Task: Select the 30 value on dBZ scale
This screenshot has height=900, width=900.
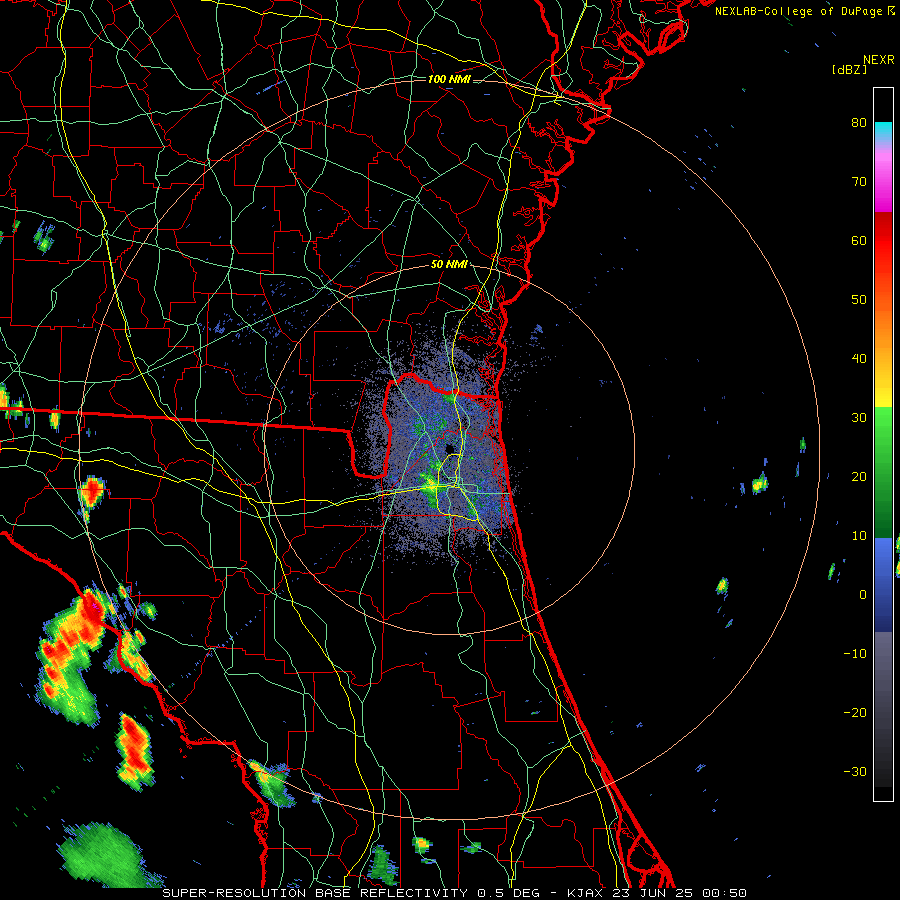Action: [x=859, y=417]
